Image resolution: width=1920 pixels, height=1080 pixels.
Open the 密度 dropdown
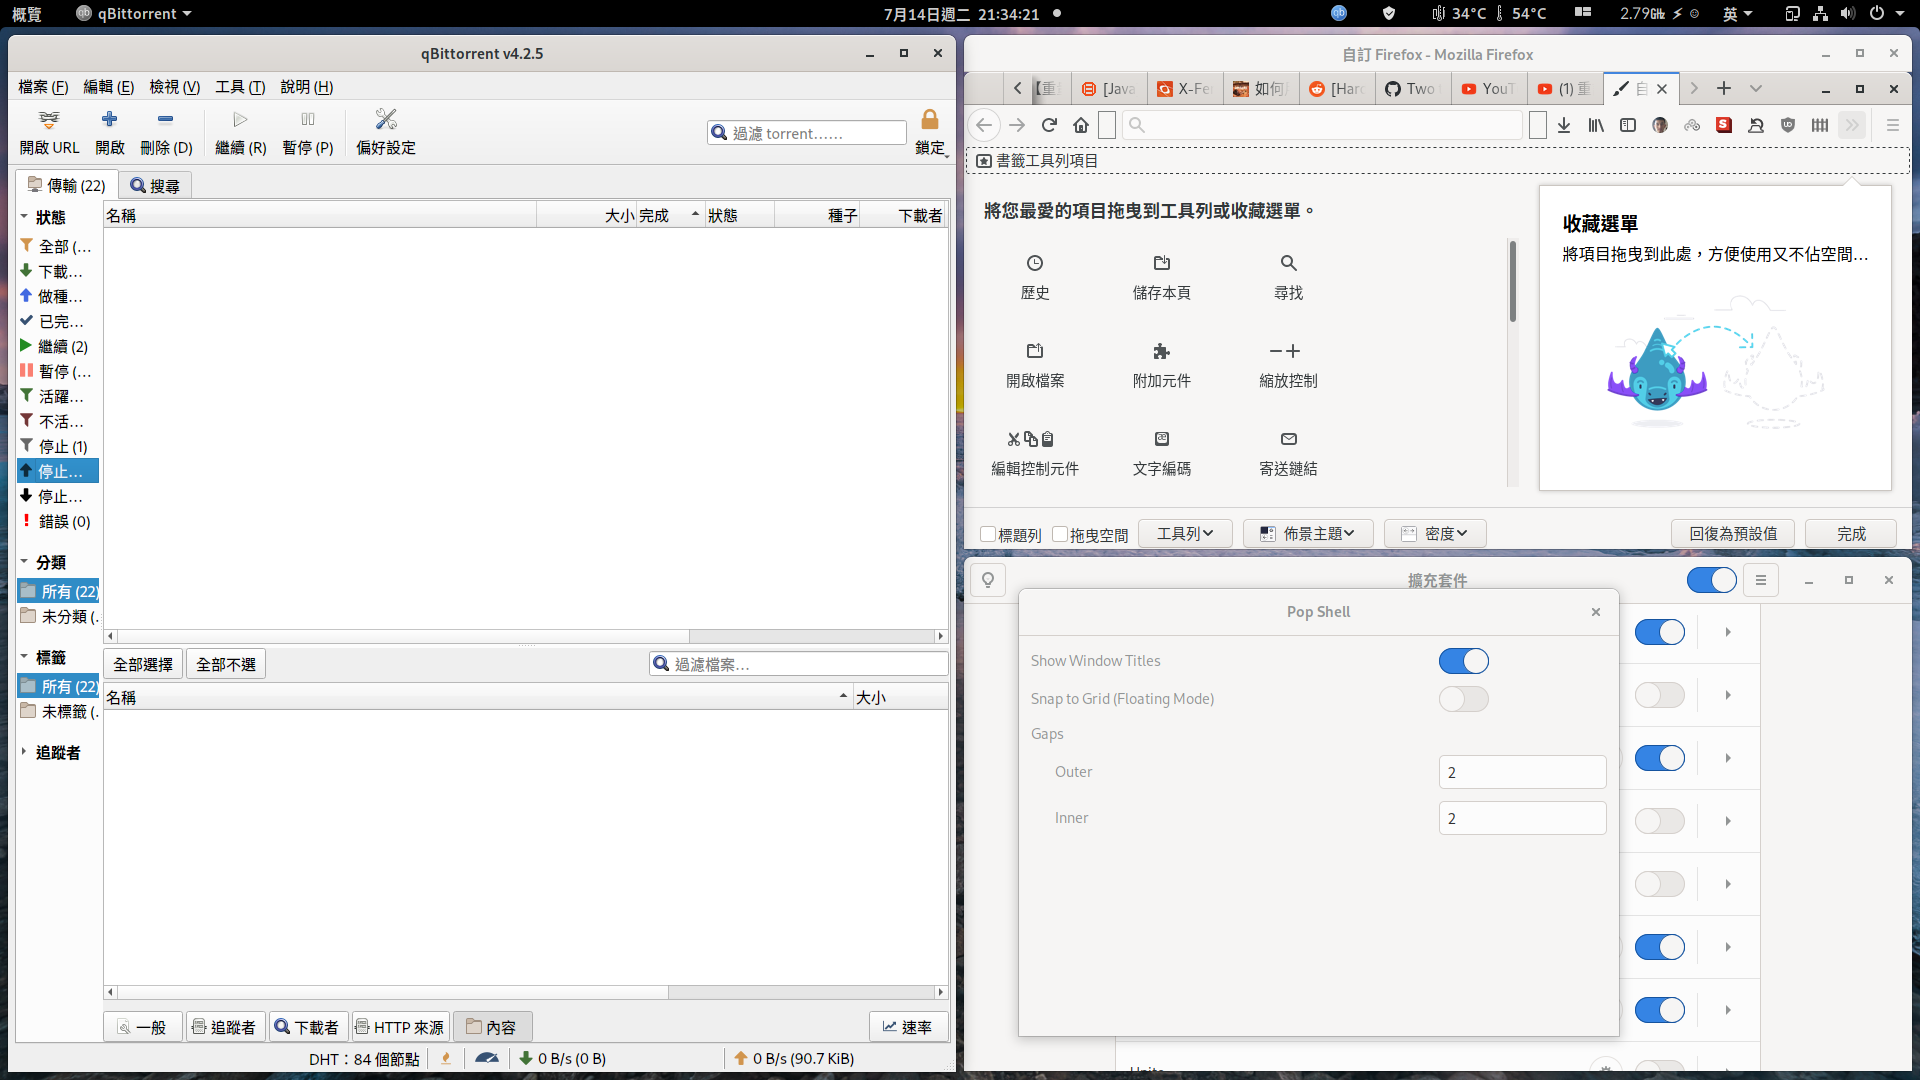click(x=1435, y=534)
